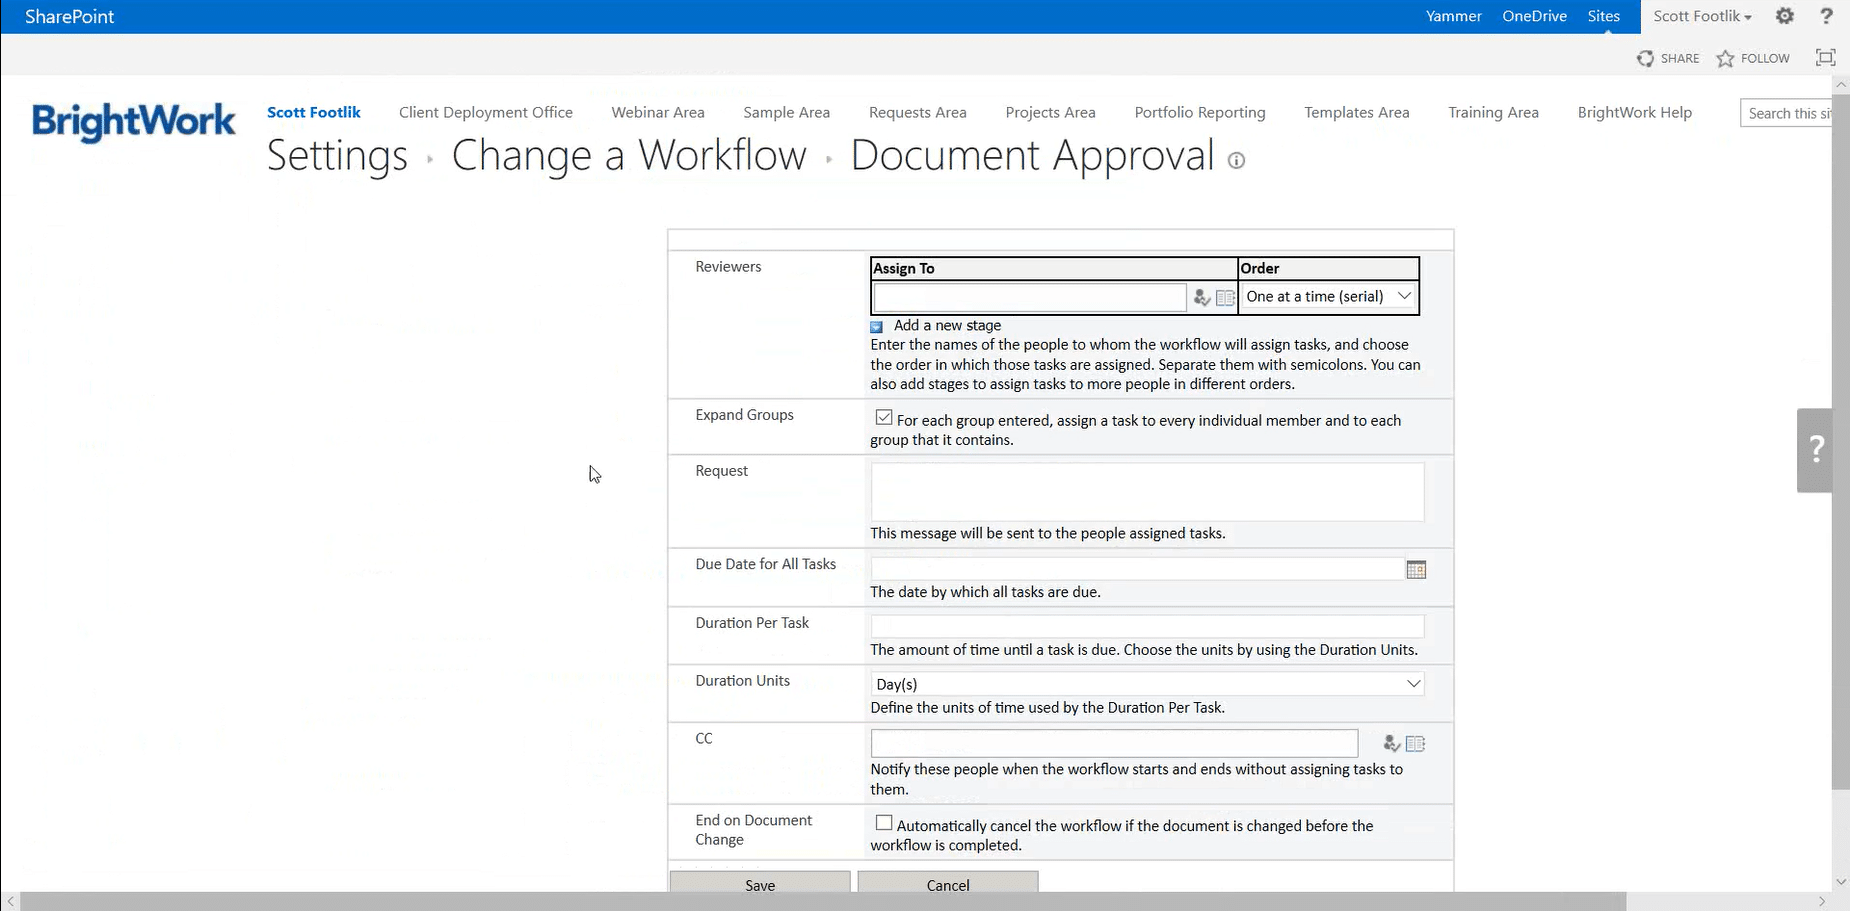
Task: Click the check names icon for Reviewers
Action: [x=1201, y=298]
